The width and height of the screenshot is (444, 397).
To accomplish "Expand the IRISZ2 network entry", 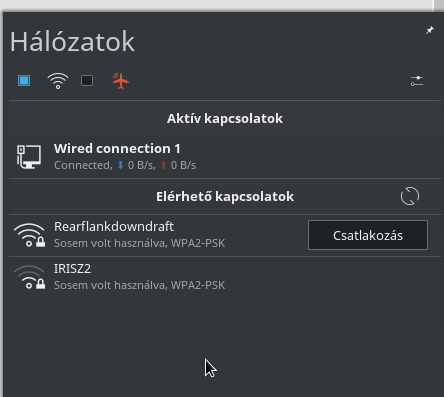I will 225,277.
